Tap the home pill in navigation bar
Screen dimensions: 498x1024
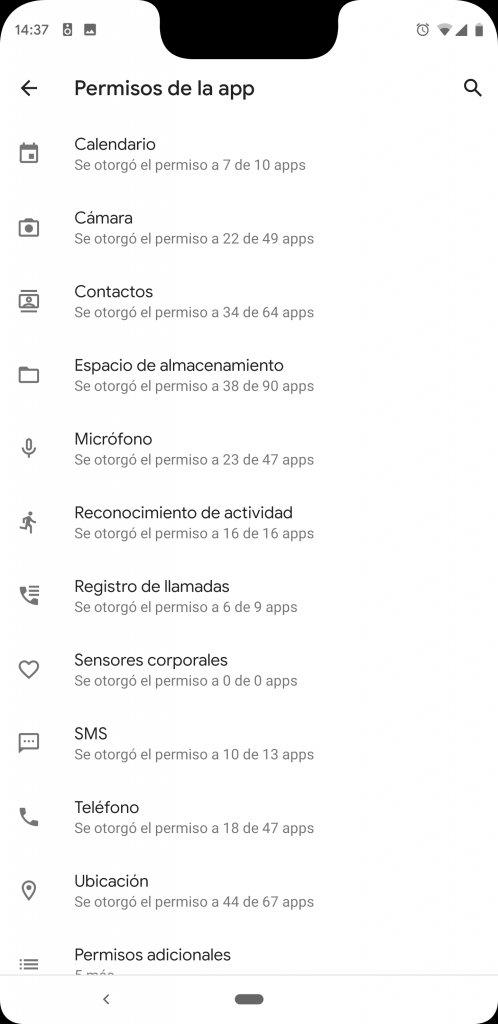(249, 999)
